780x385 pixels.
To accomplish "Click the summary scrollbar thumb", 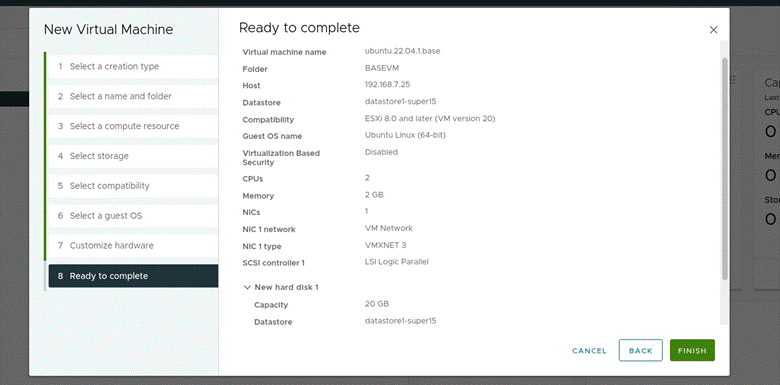I will 724,169.
